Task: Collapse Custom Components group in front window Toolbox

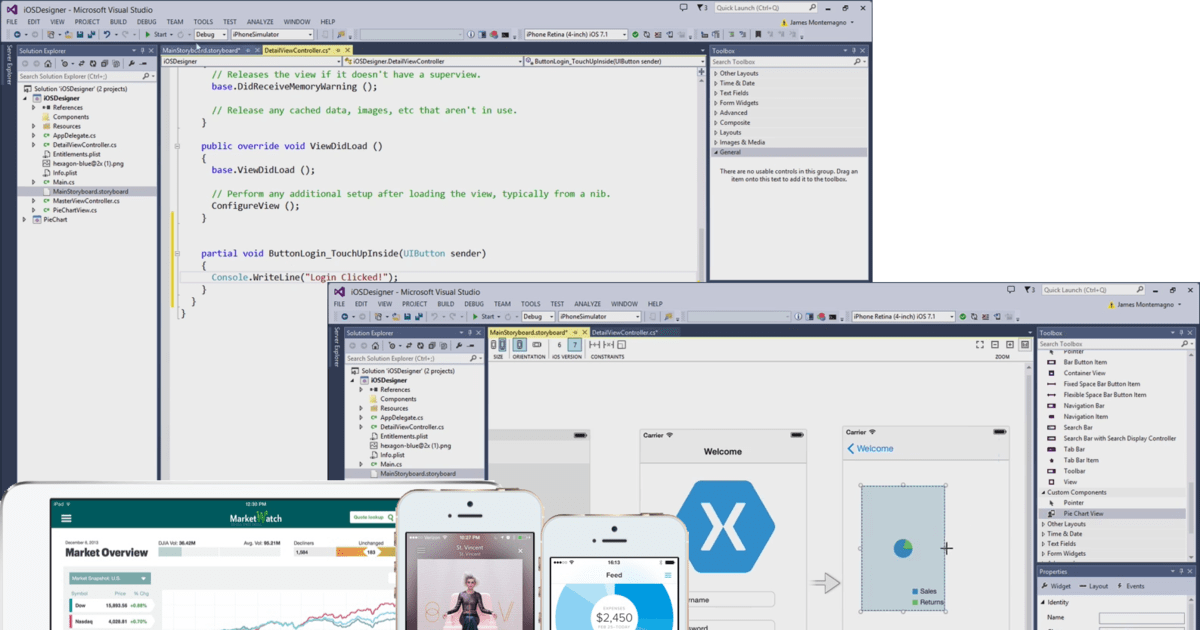Action: [x=1044, y=492]
